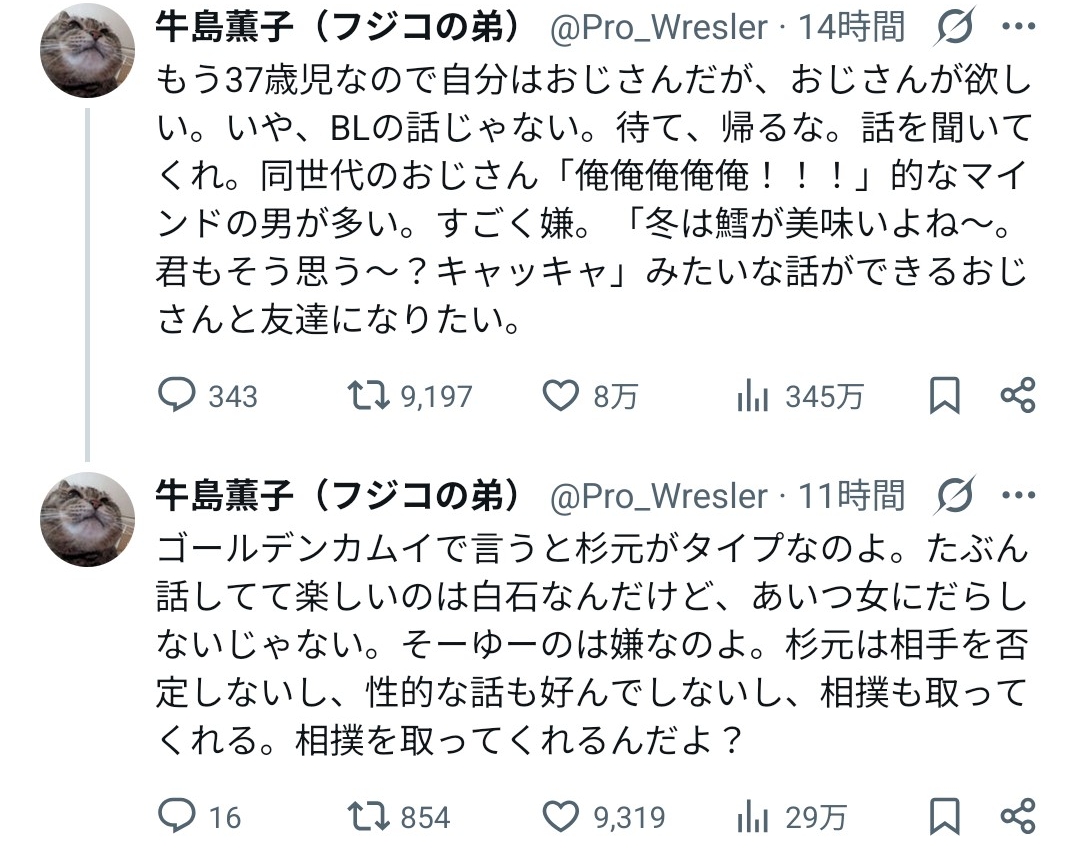Open Grok icon on the 11時間 tweet
This screenshot has width=1080, height=856.
[x=955, y=496]
